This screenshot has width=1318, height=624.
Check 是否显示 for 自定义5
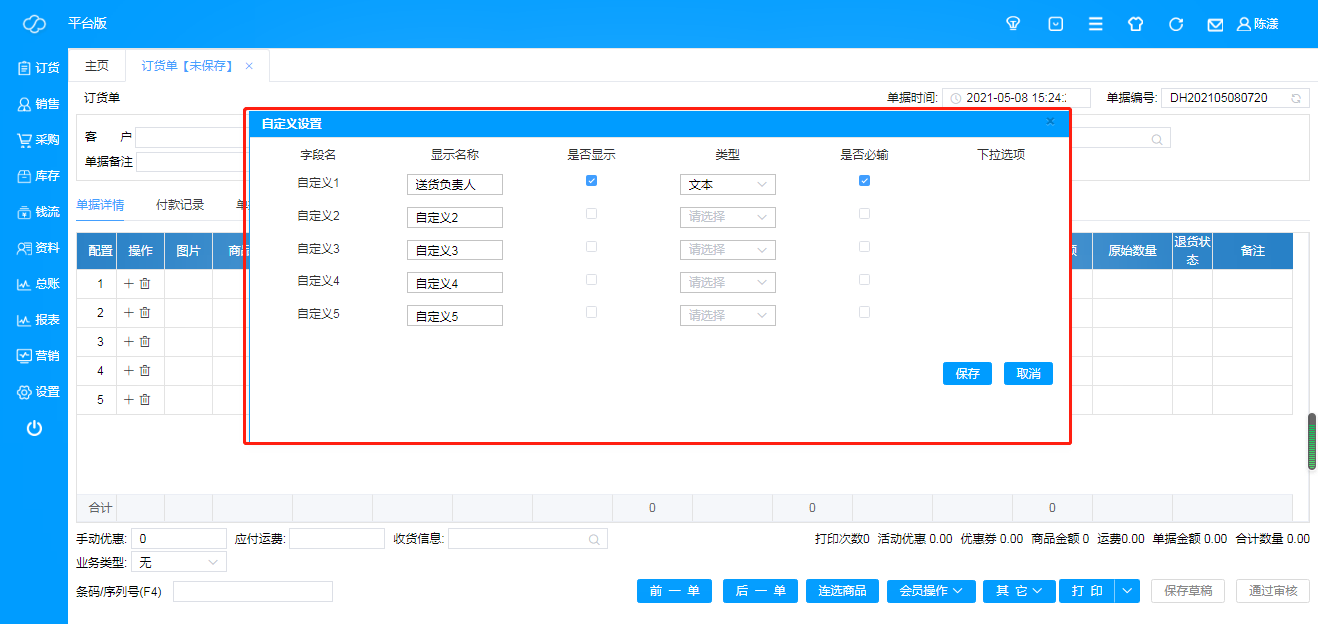[591, 313]
